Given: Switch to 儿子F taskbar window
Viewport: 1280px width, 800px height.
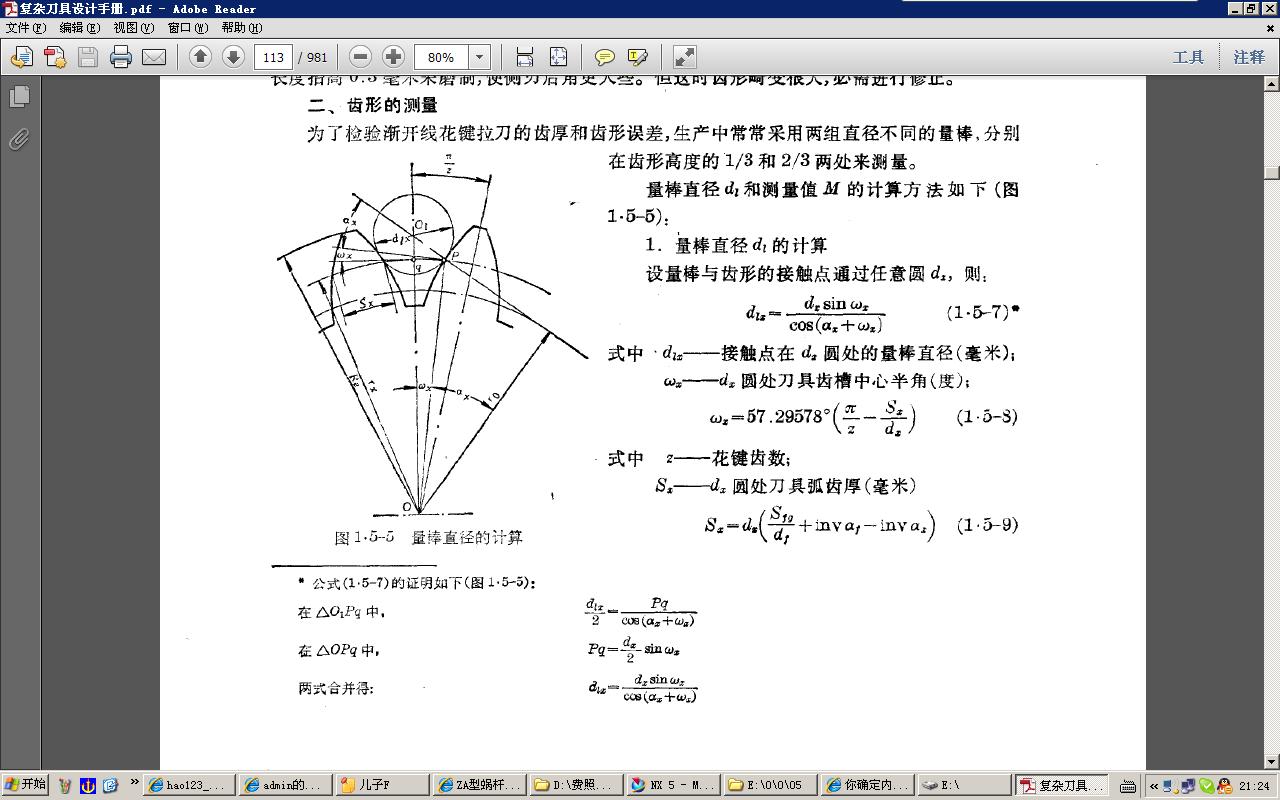Looking at the screenshot, I should pos(382,786).
